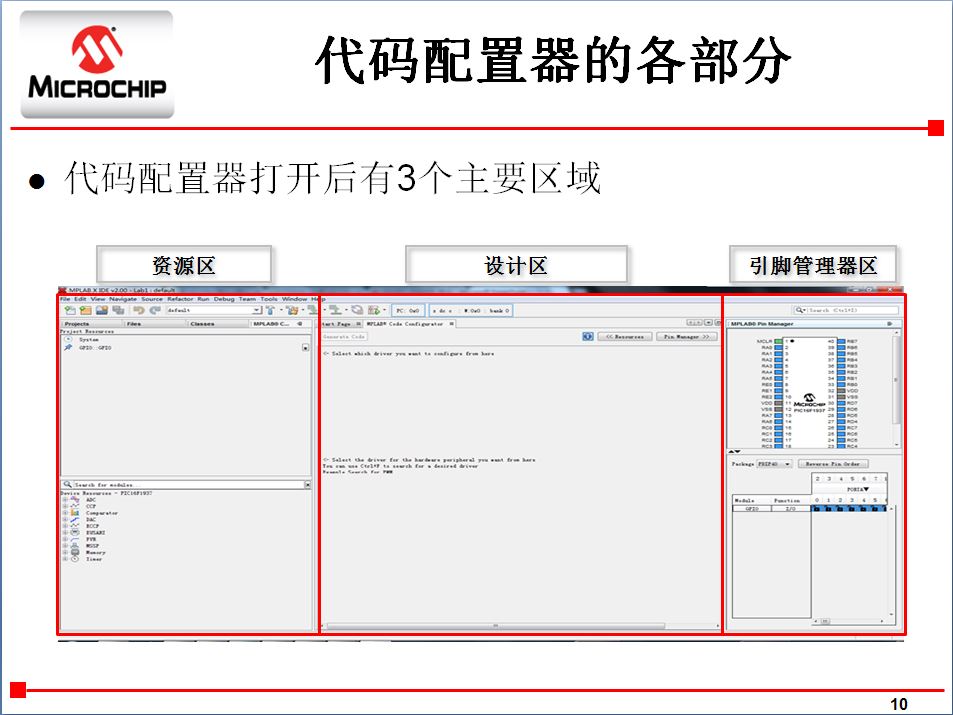This screenshot has width=953, height=715.
Task: Click the blue RB7 pin on chip
Action: pos(841,341)
